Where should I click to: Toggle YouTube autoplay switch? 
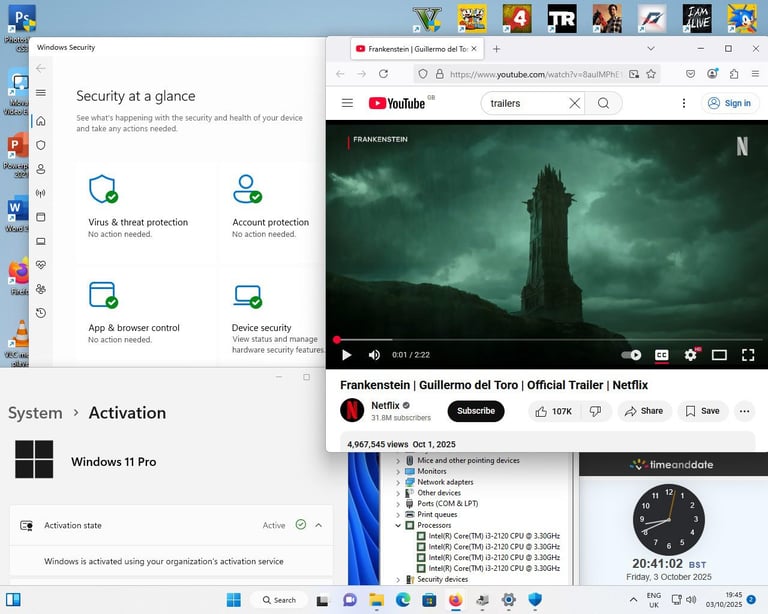(x=631, y=355)
